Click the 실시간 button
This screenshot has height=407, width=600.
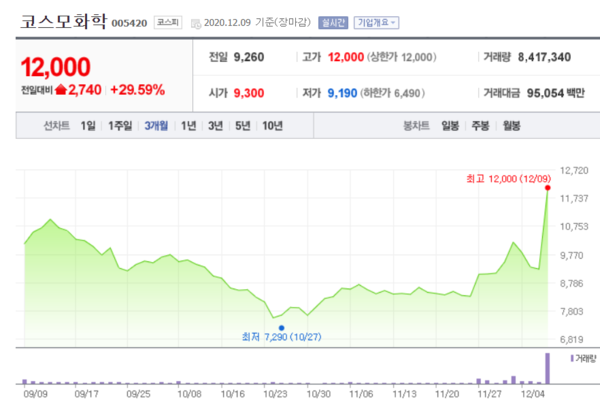(x=333, y=23)
